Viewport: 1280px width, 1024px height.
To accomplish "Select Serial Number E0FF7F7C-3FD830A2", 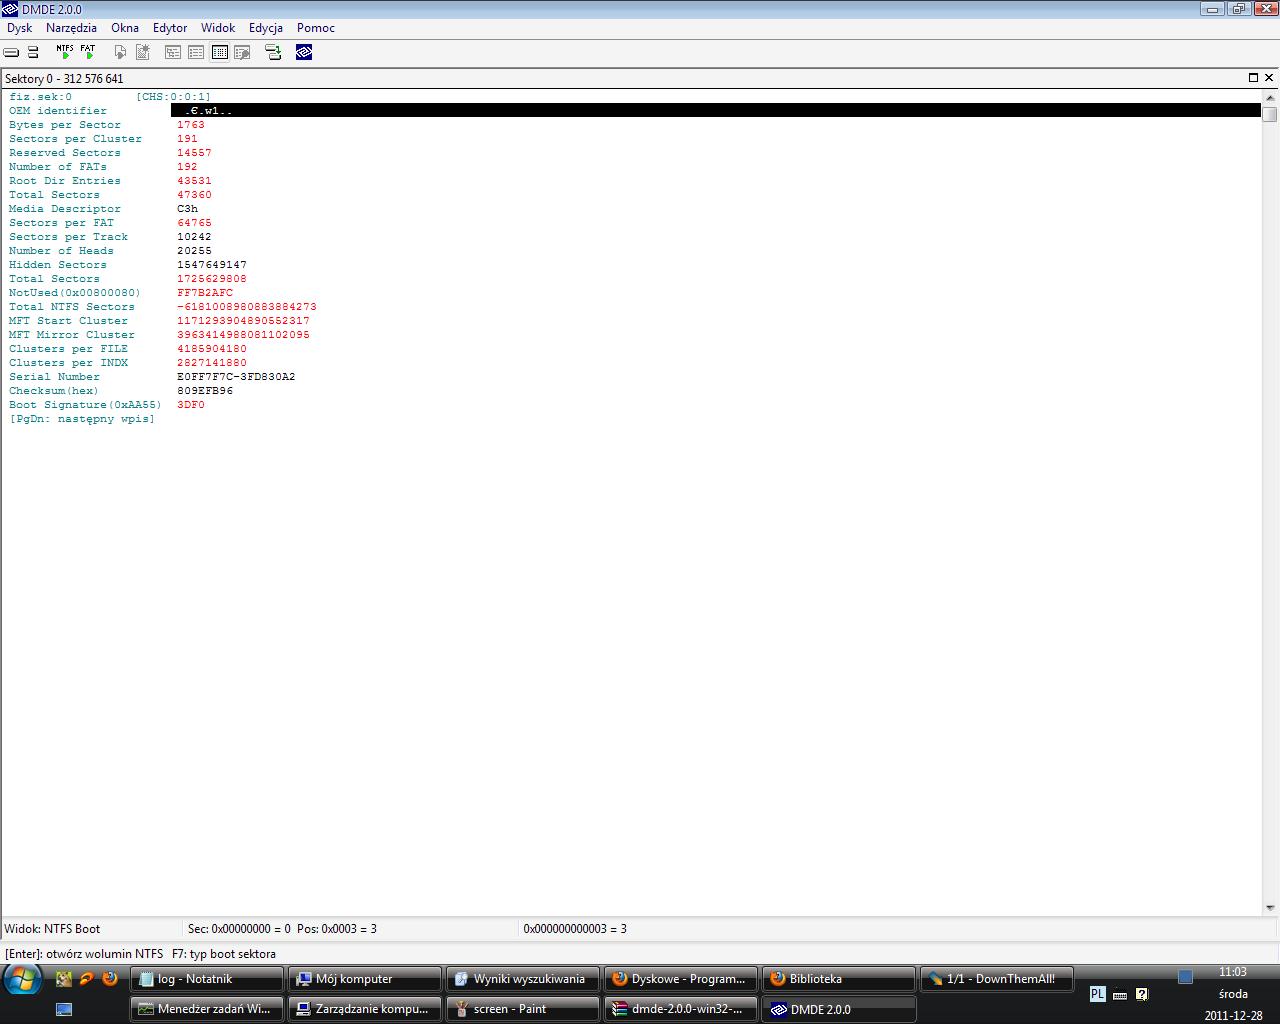I will coord(236,377).
